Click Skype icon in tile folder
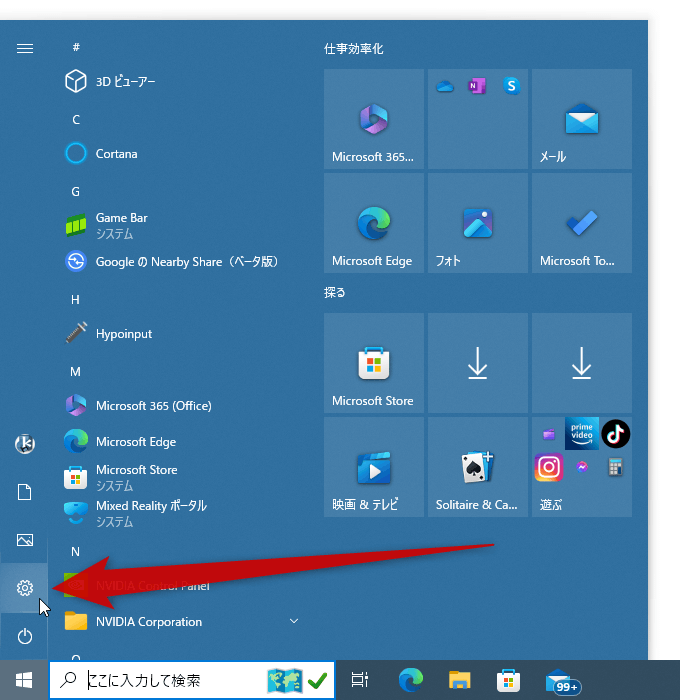Screen dimensions: 680x700 [512, 86]
